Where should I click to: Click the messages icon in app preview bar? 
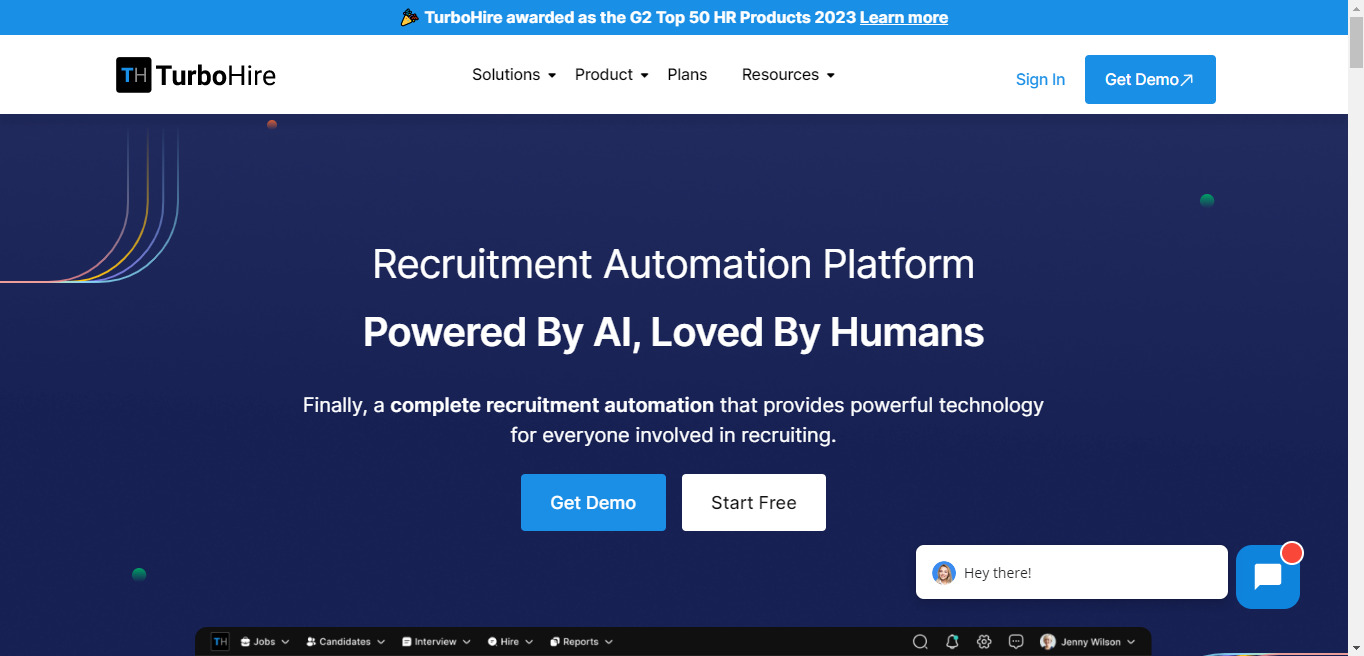[x=1016, y=642]
